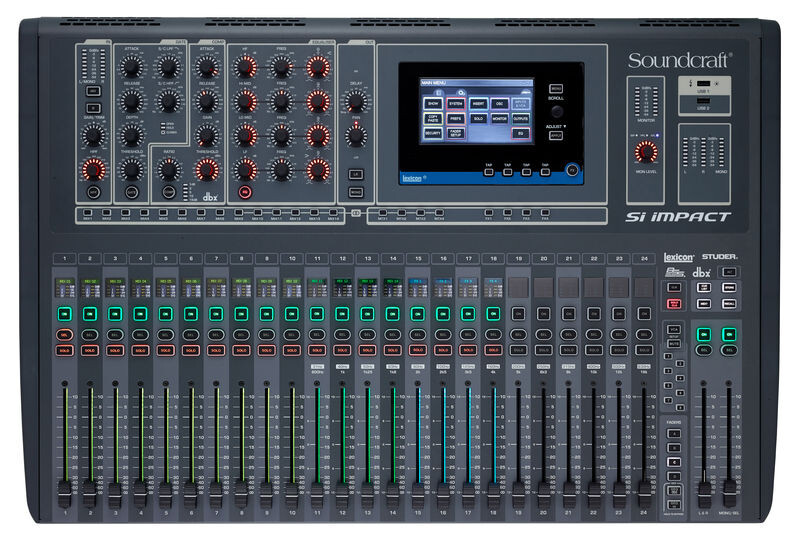Click the gate DEPTH knob

tap(132, 135)
